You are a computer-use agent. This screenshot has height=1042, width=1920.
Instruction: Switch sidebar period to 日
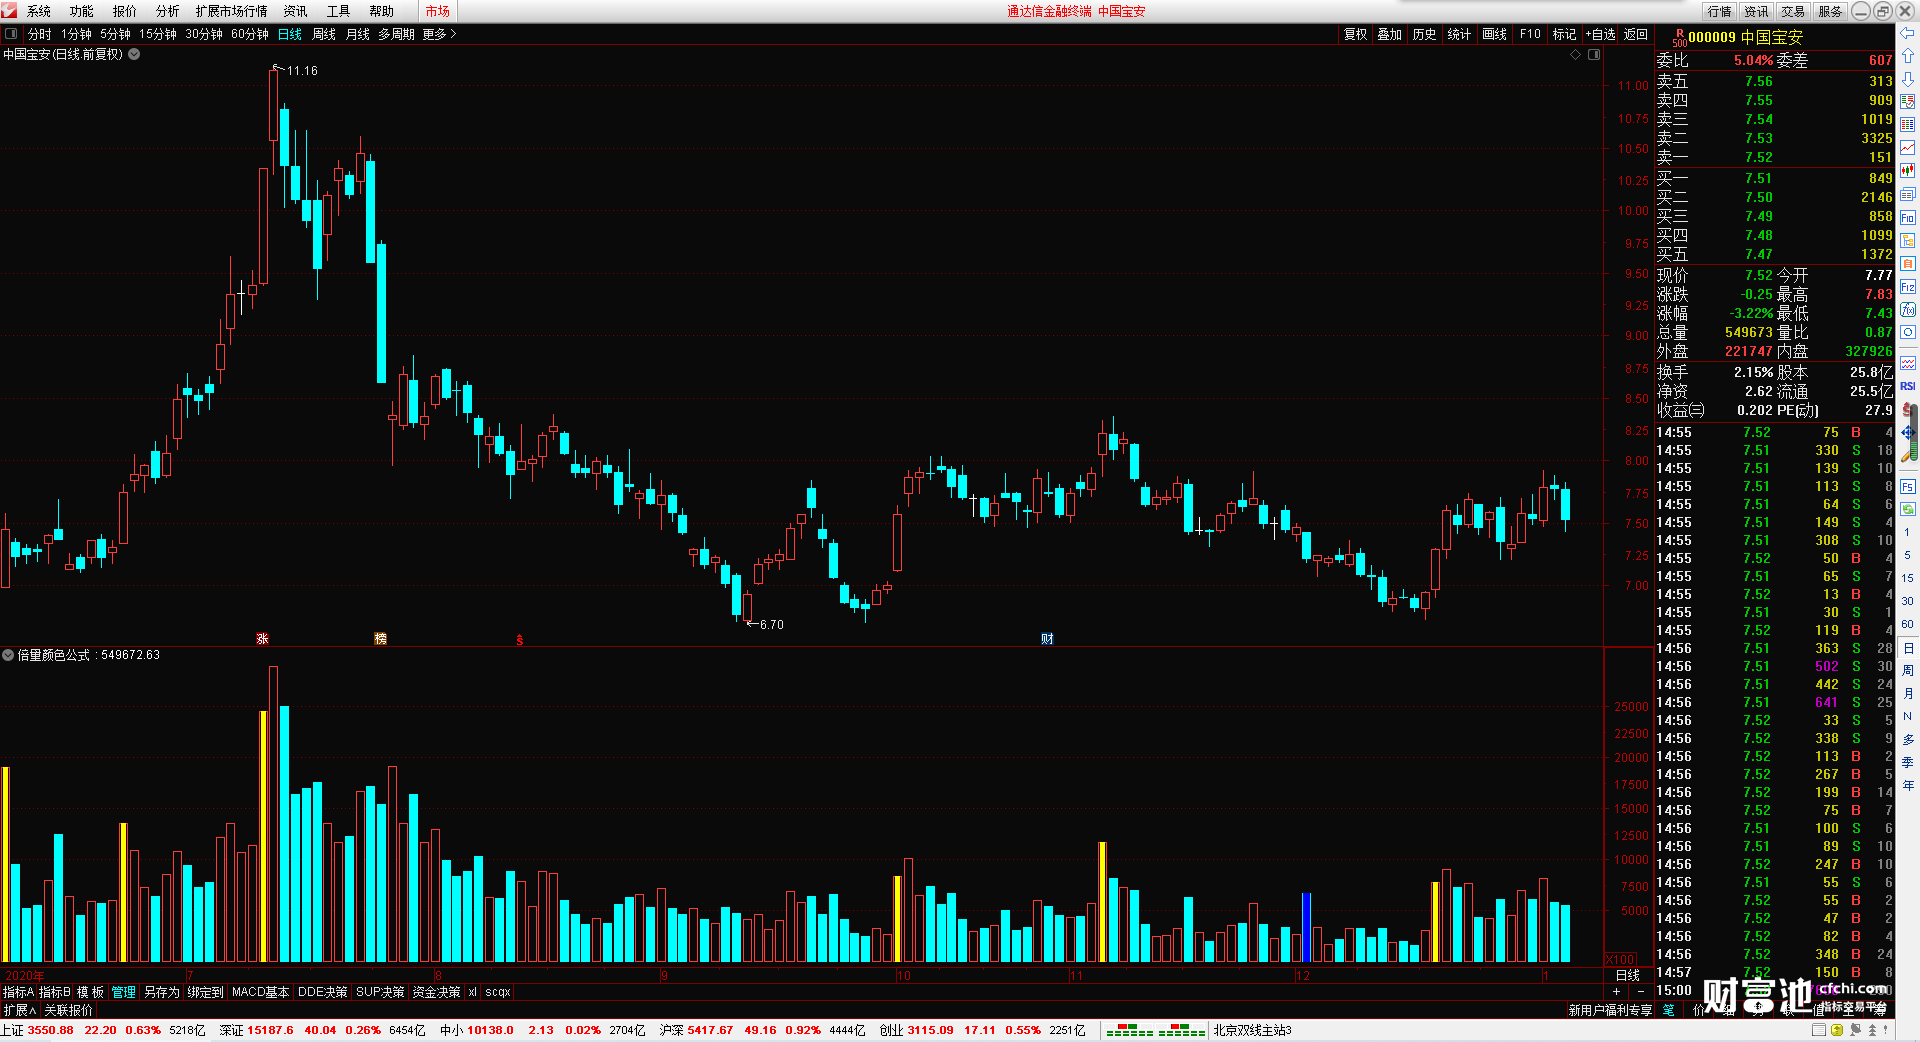point(1908,648)
